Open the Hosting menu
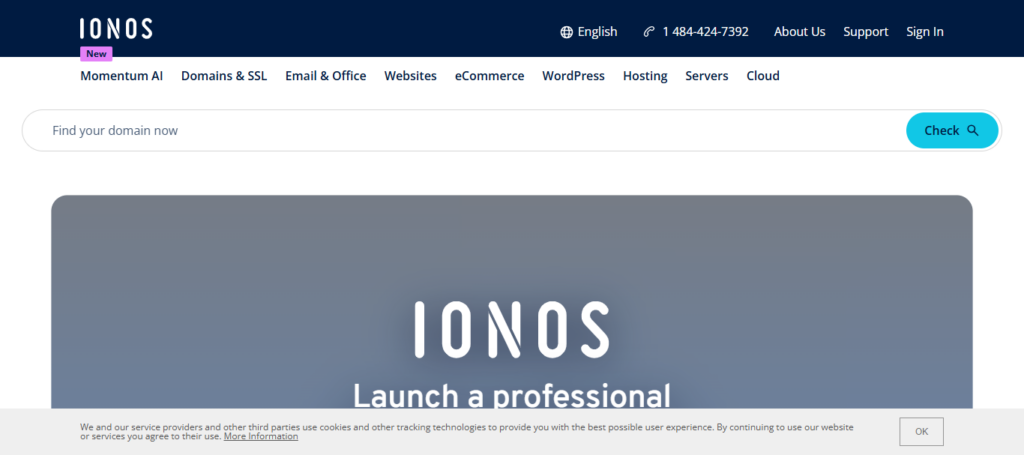The width and height of the screenshot is (1024, 455). pyautogui.click(x=645, y=76)
